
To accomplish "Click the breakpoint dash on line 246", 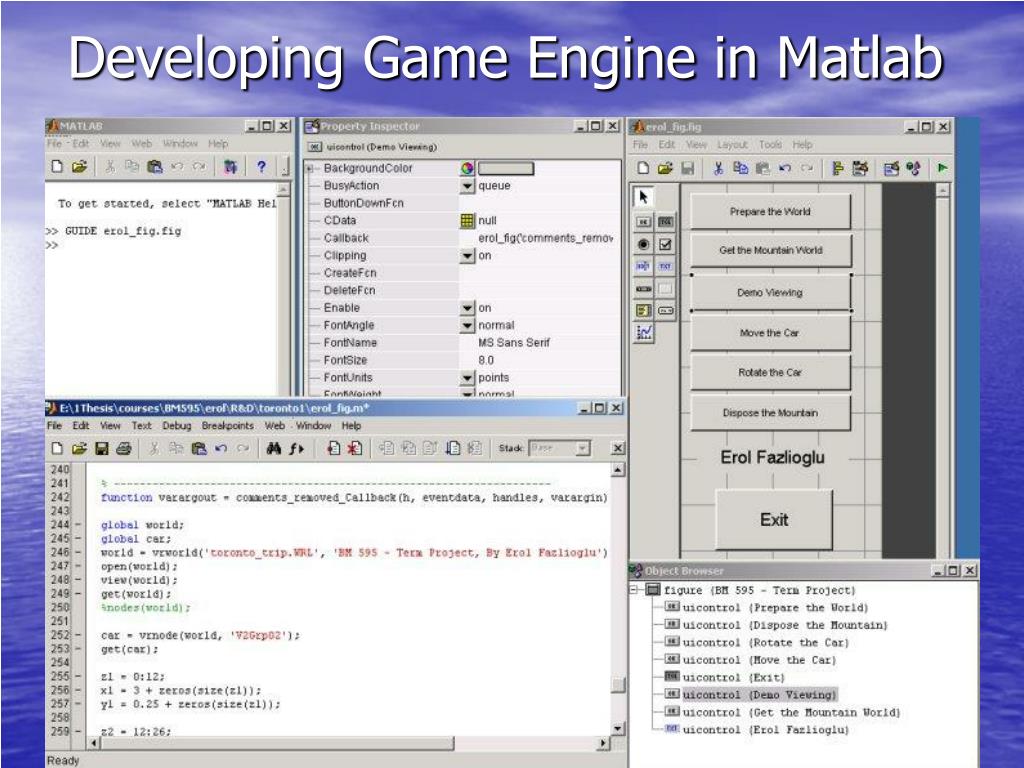I will 78,552.
